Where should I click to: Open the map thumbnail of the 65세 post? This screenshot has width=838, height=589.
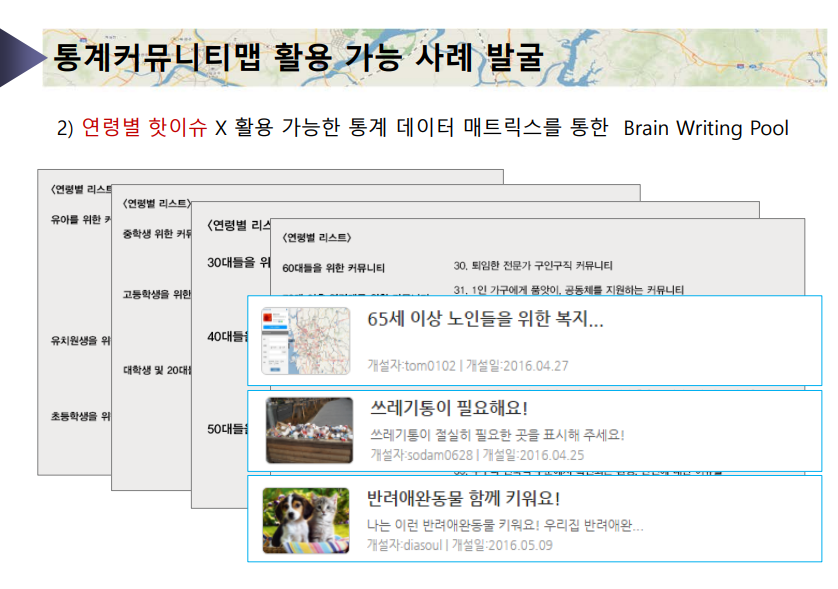pos(305,341)
